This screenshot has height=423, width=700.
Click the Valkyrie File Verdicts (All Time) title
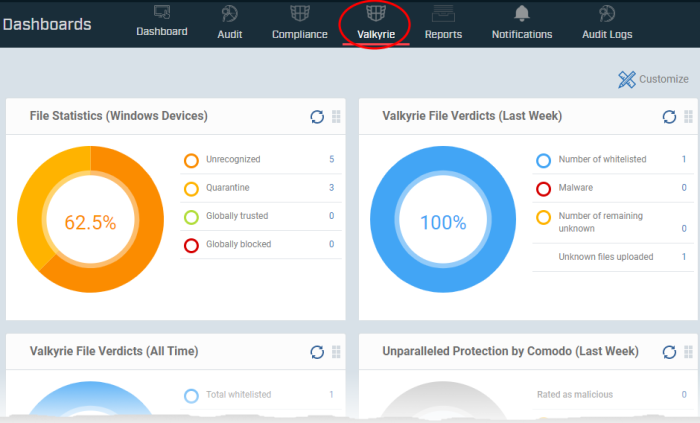coord(114,351)
